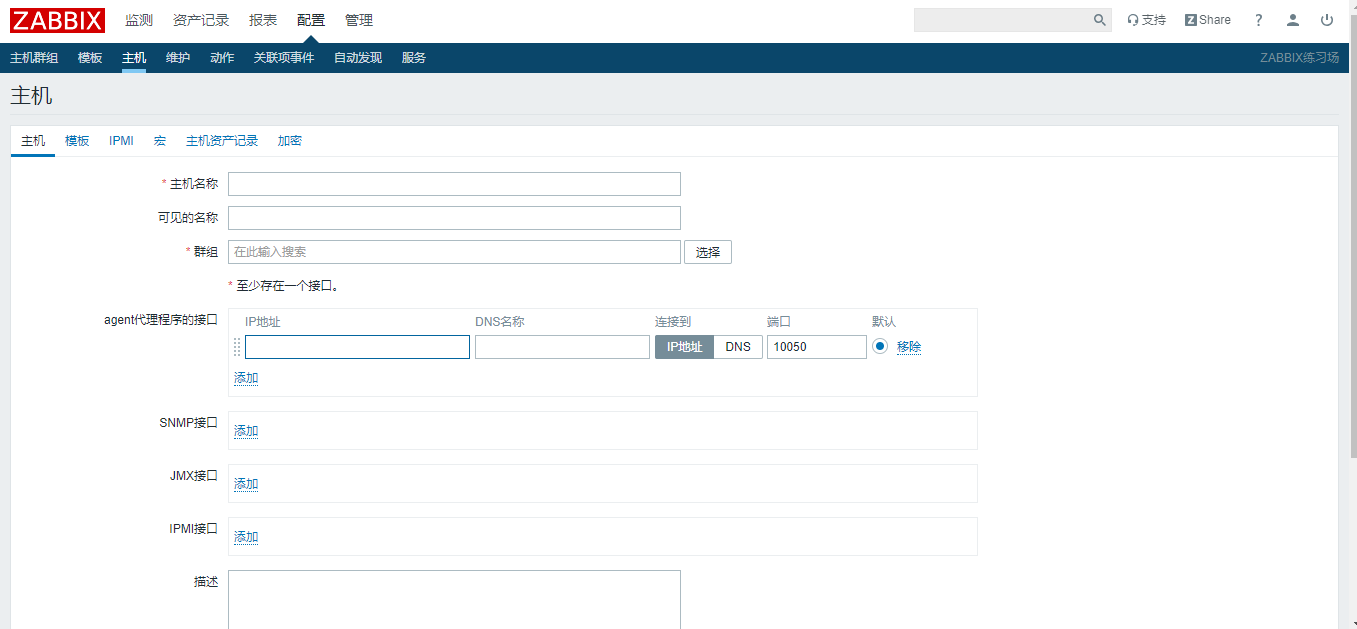Go to 自动发现 submenu
Image resolution: width=1357 pixels, height=629 pixels.
point(358,58)
